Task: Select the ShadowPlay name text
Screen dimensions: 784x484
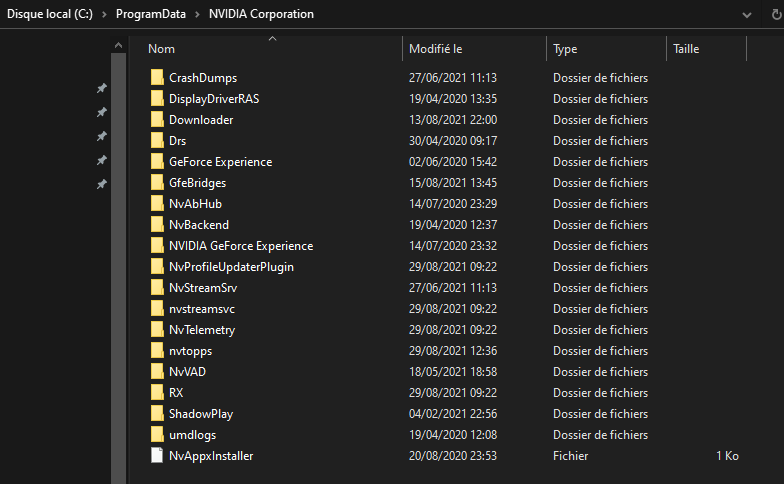Action: tap(201, 414)
